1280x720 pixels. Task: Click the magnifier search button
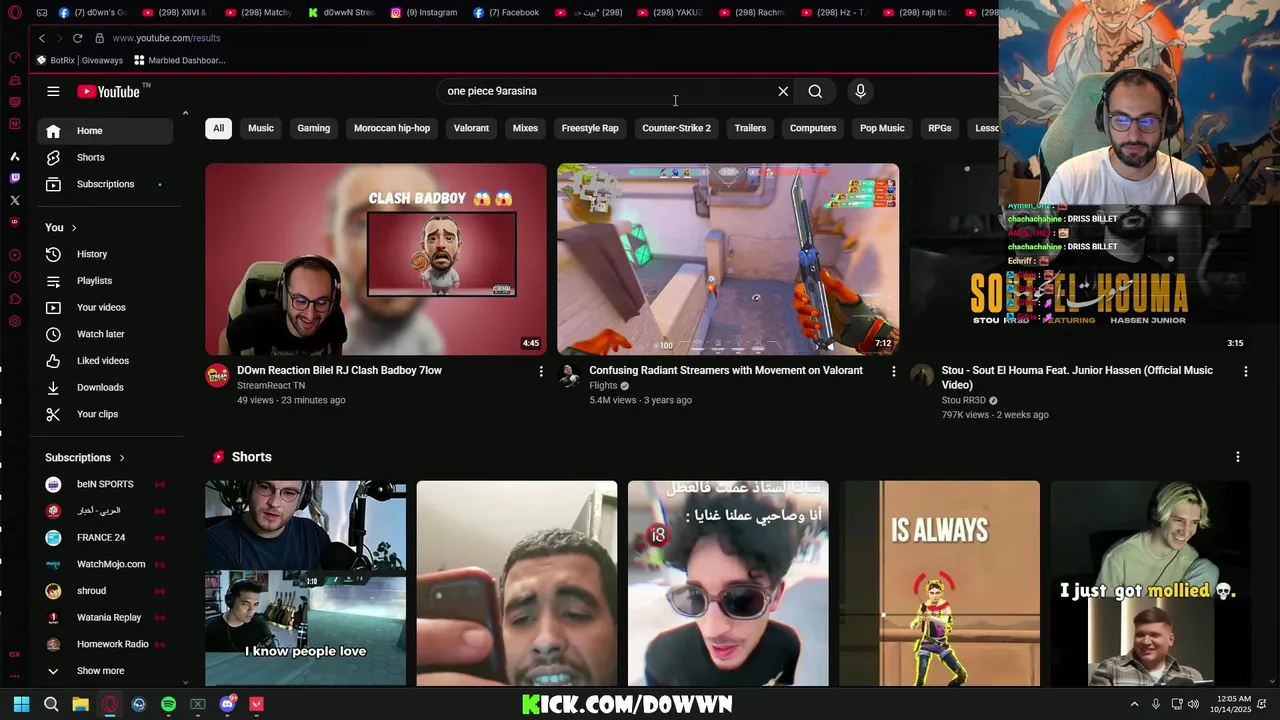(x=815, y=91)
